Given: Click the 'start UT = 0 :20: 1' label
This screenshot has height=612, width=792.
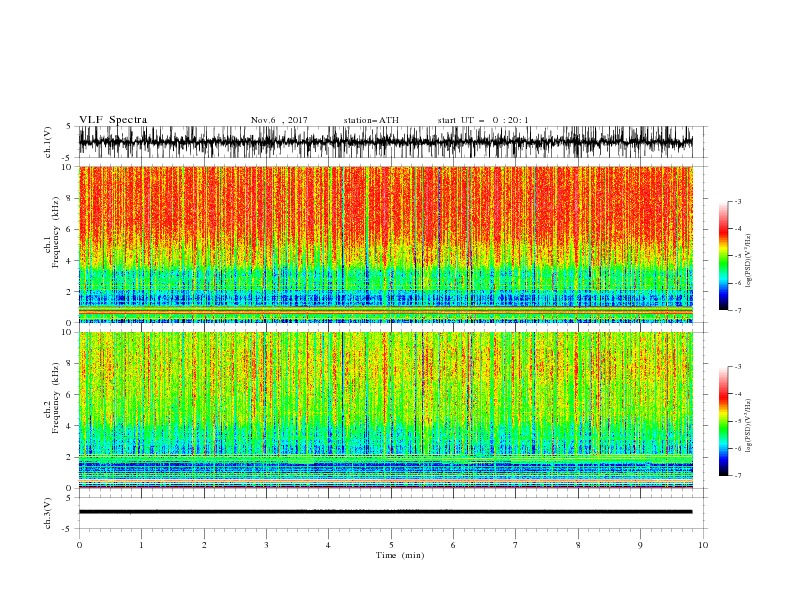Looking at the screenshot, I should pyautogui.click(x=482, y=120).
